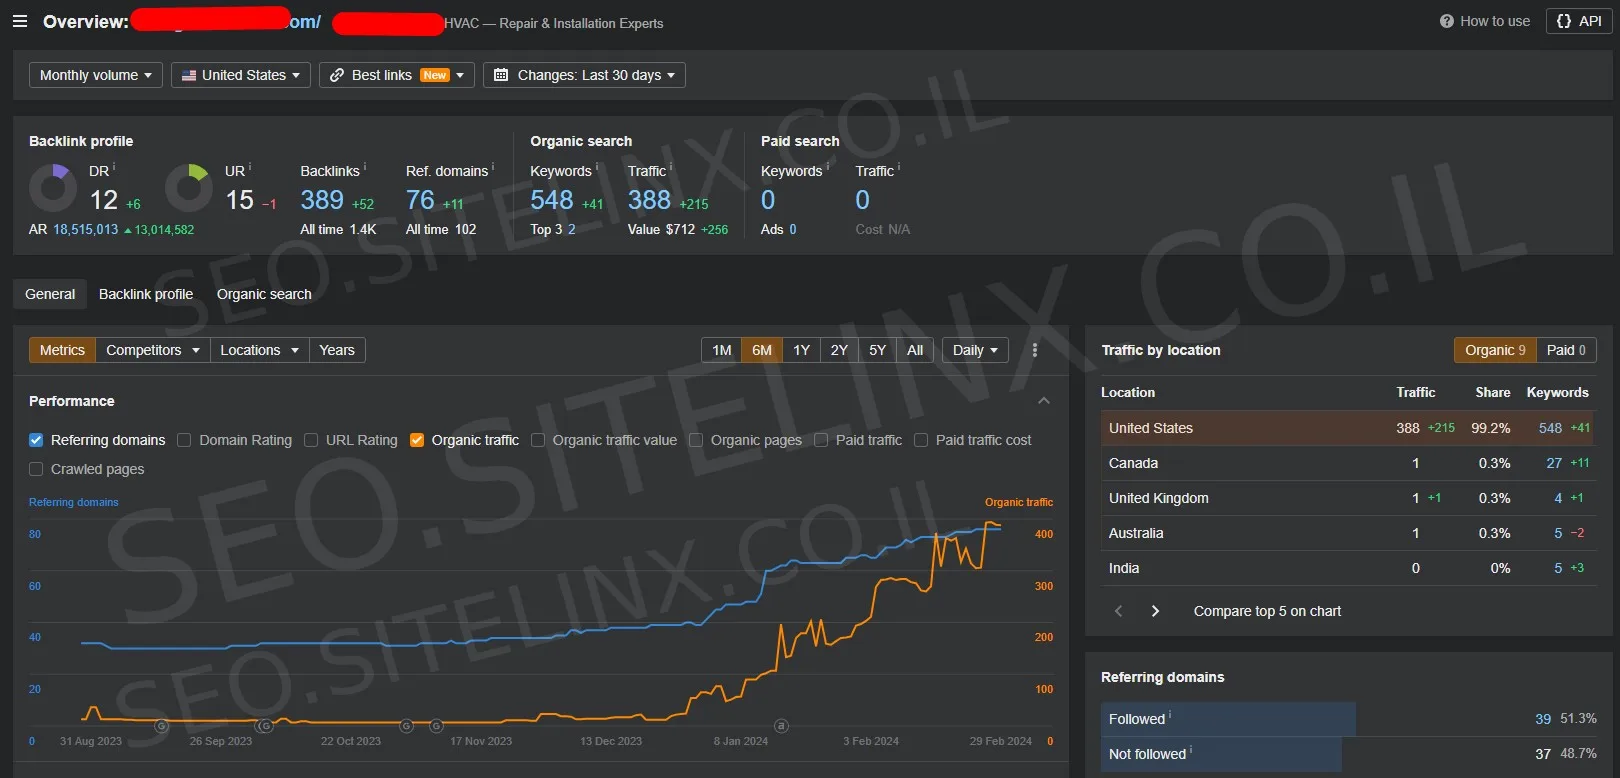
Task: Switch to the Backlink profile tab
Action: tap(146, 294)
